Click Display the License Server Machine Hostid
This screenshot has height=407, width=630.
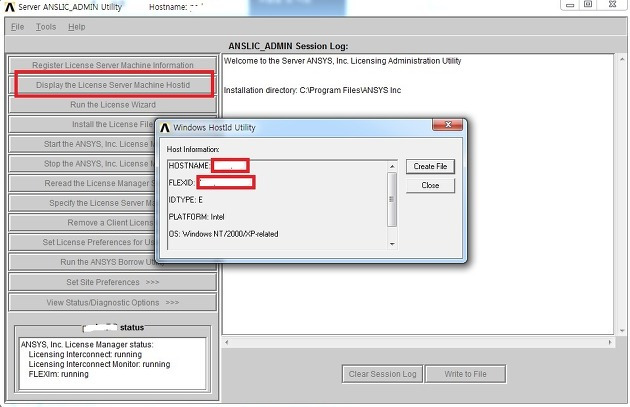(113, 85)
